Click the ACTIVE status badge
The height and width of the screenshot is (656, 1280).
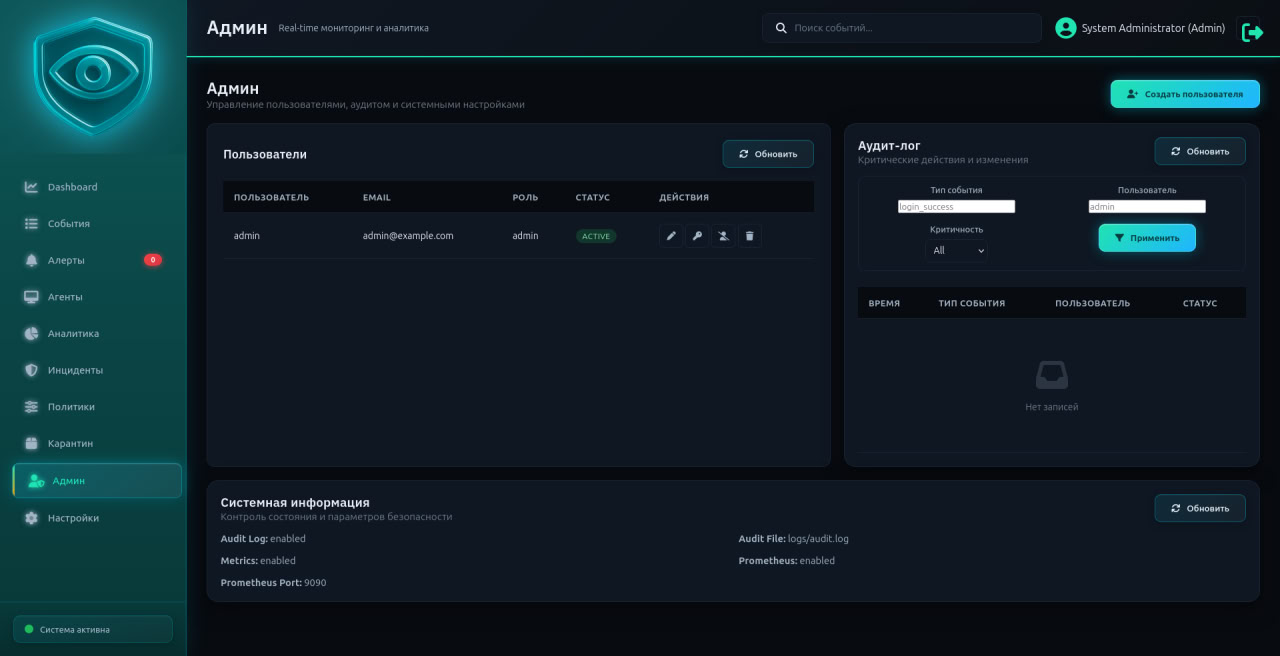click(596, 236)
